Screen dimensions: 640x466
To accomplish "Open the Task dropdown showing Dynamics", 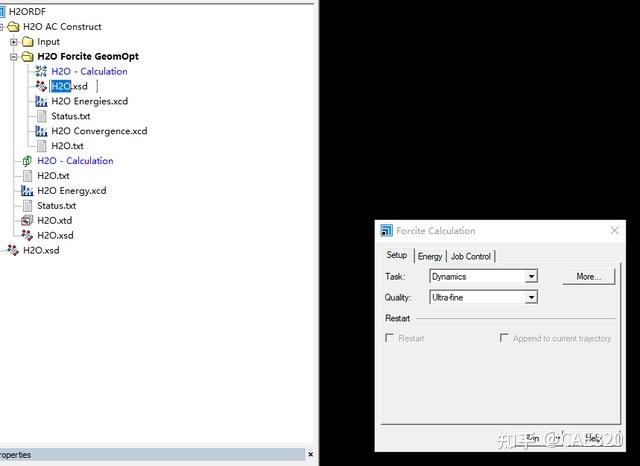I will [x=531, y=276].
